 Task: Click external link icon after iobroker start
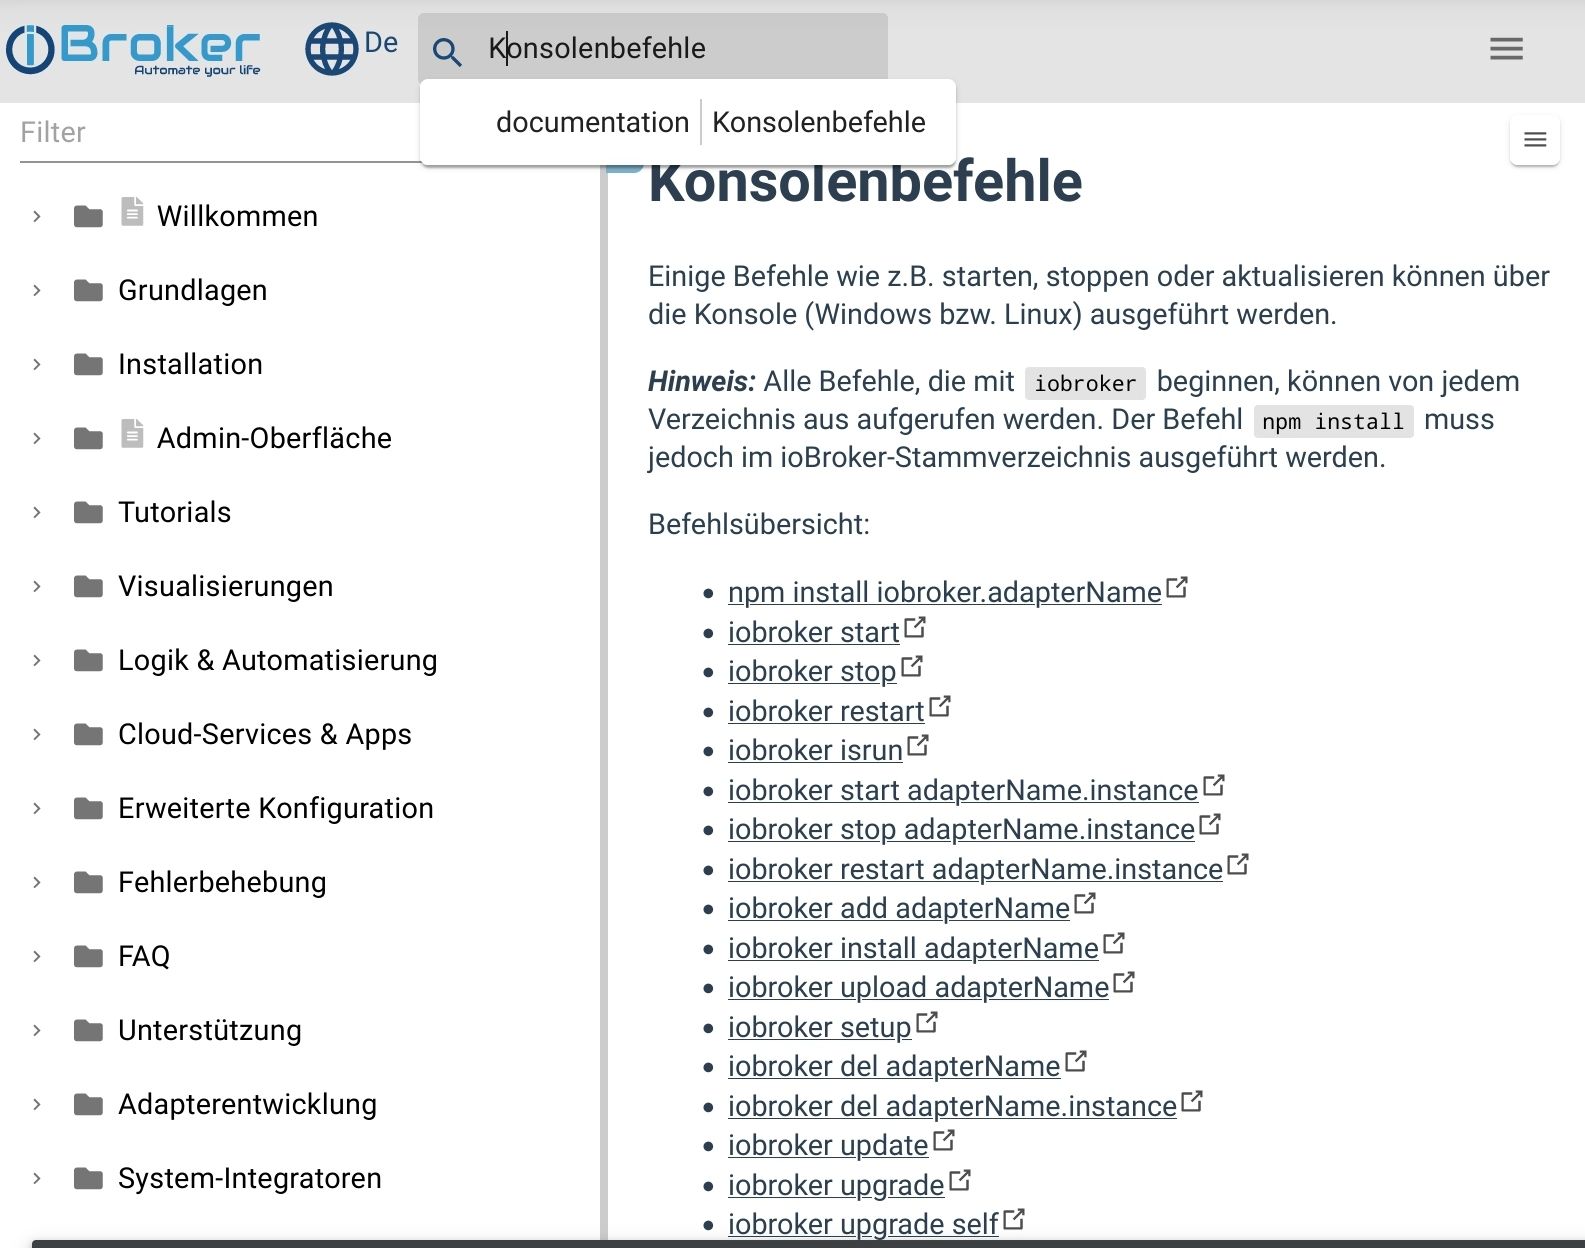click(x=915, y=628)
